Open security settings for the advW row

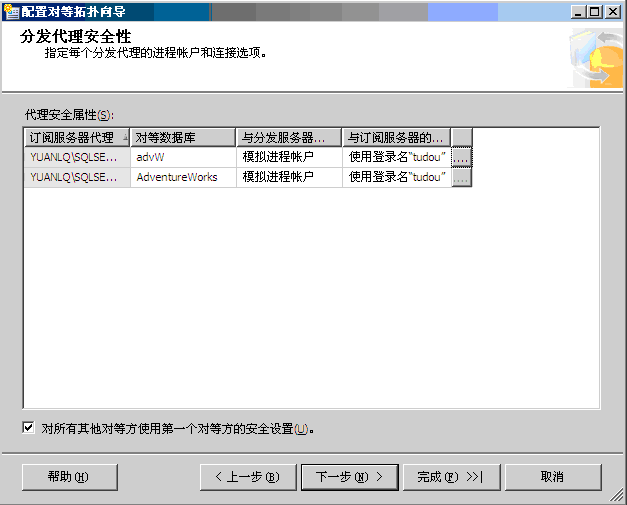[x=462, y=158]
